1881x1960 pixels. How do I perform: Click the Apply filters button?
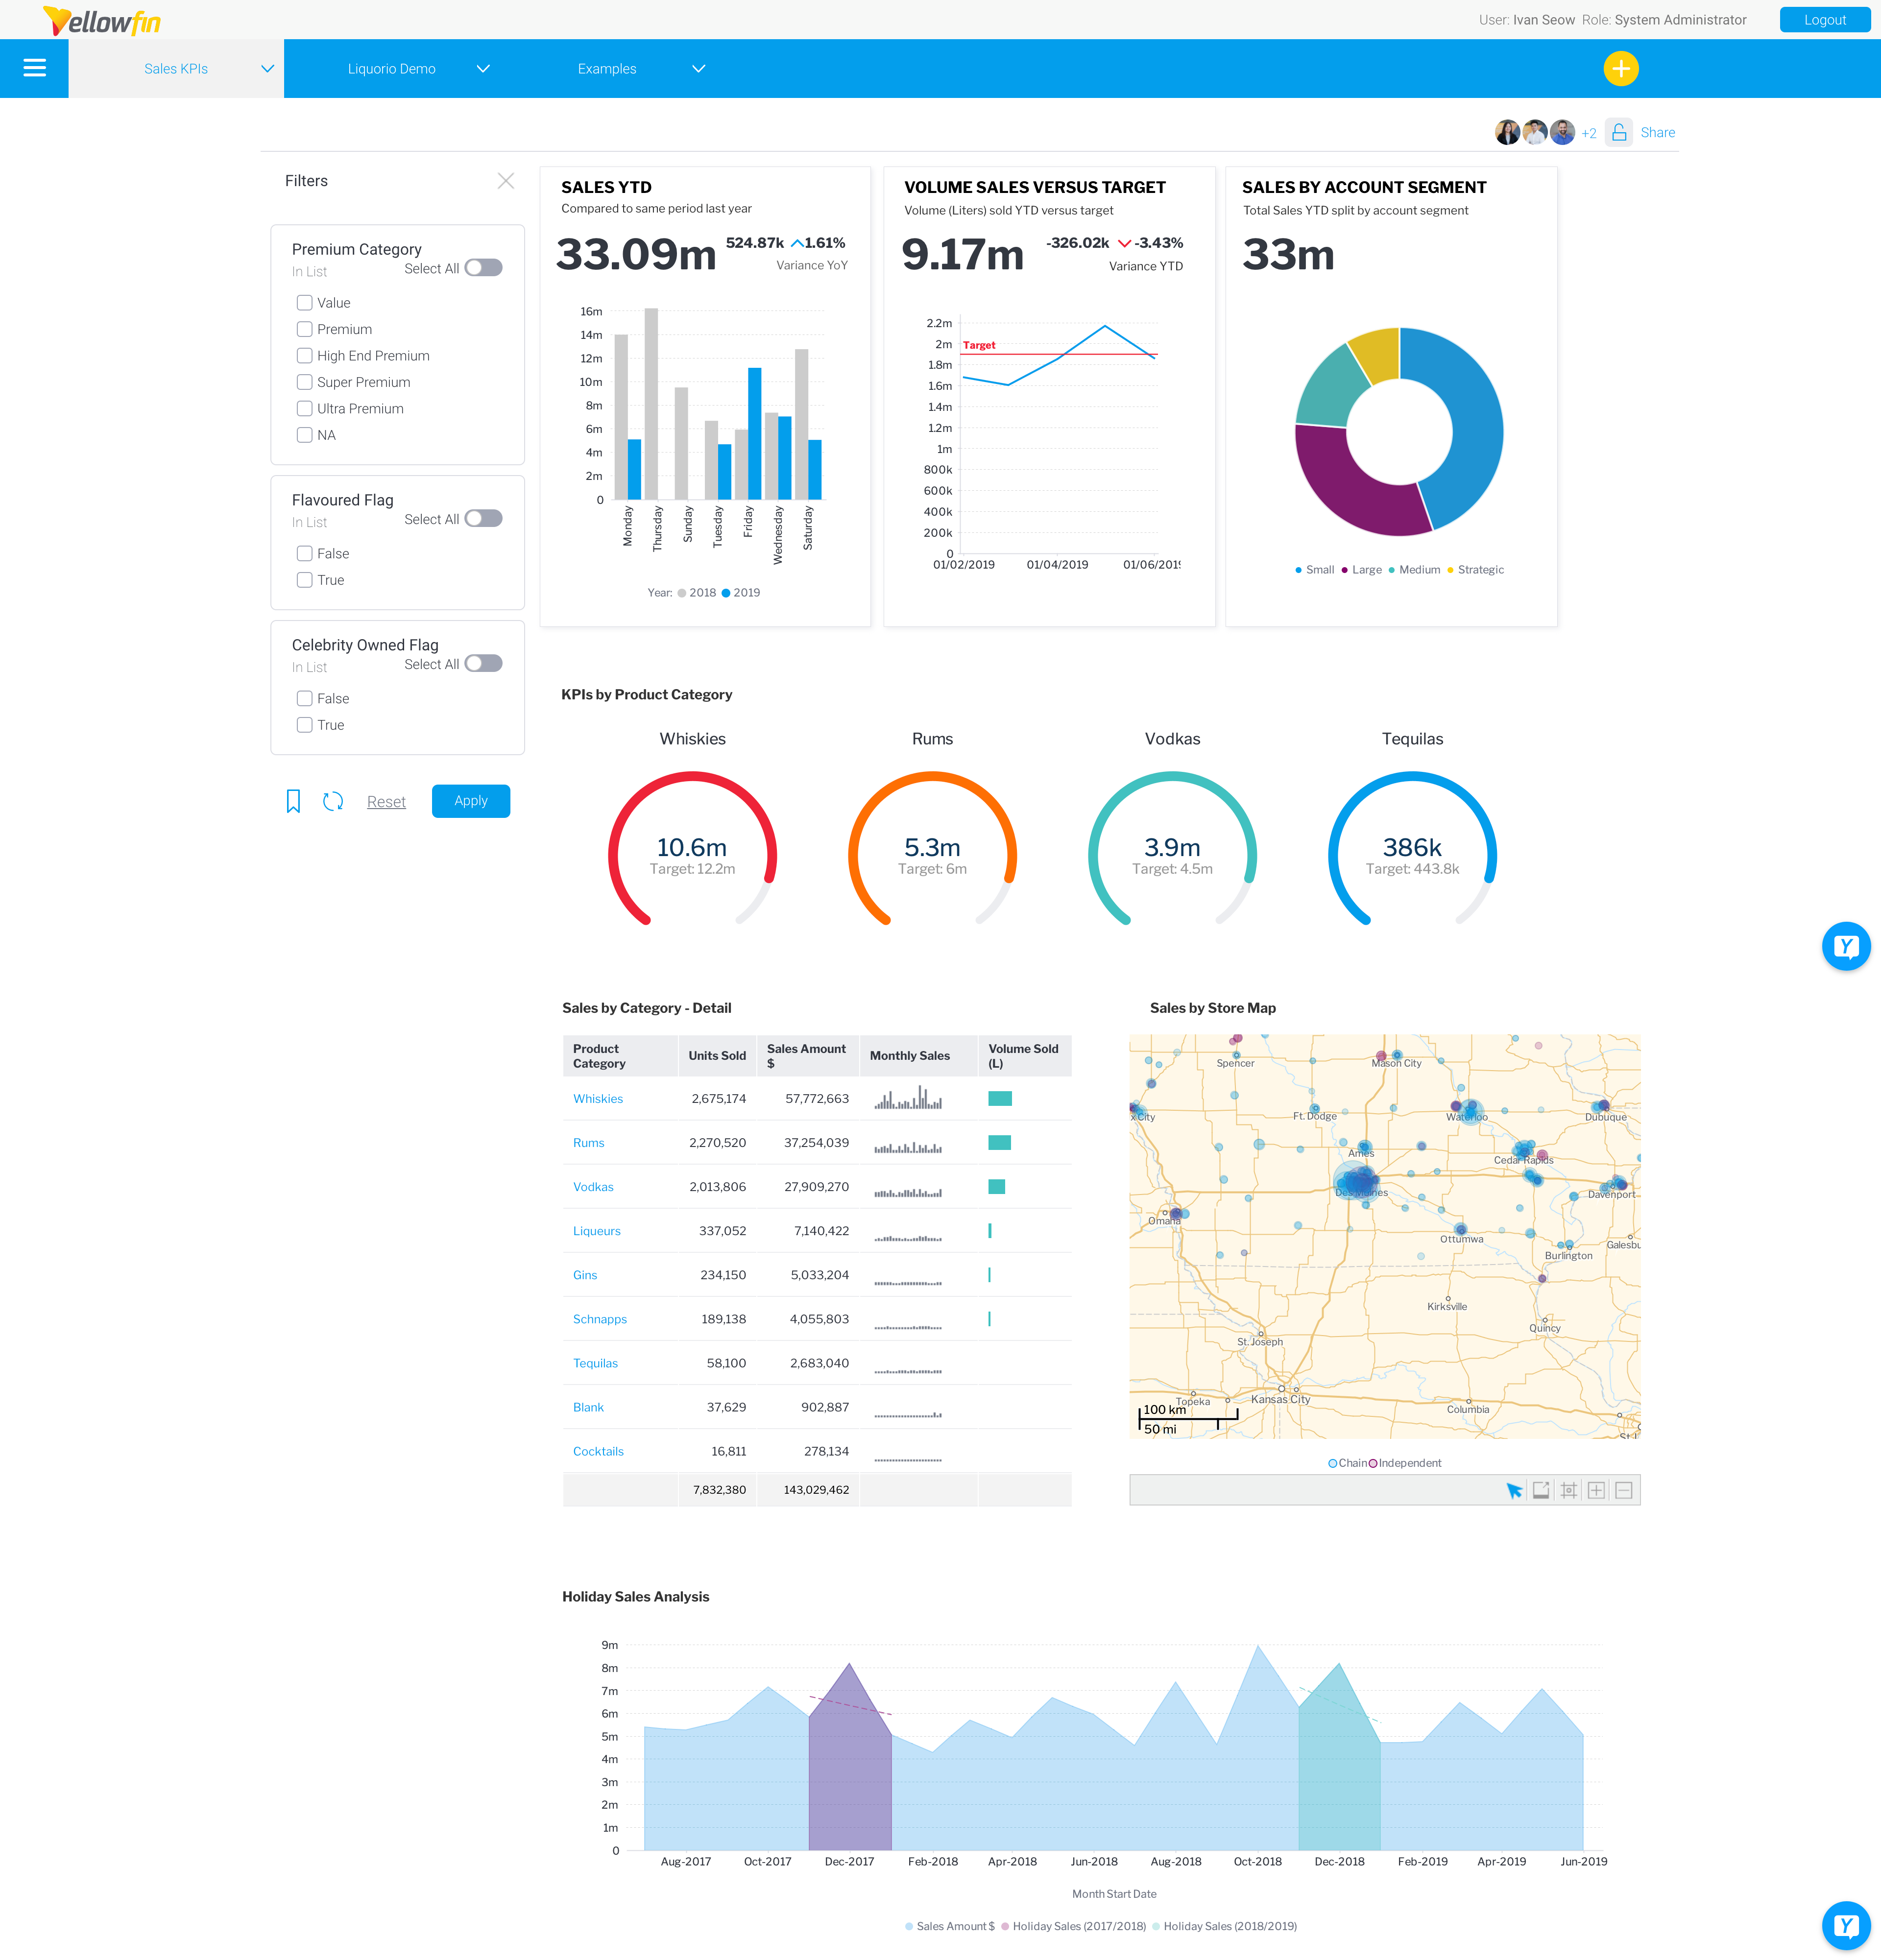471,801
